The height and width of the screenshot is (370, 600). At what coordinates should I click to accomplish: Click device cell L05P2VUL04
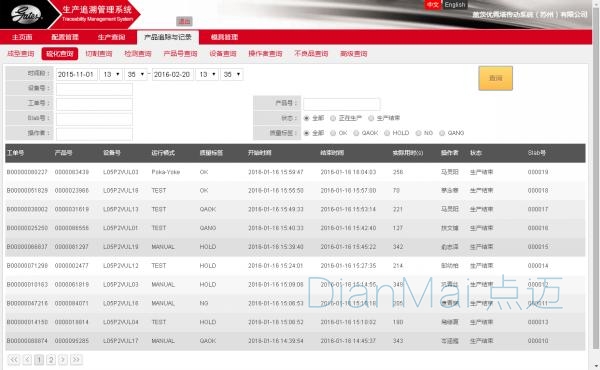click(x=121, y=322)
